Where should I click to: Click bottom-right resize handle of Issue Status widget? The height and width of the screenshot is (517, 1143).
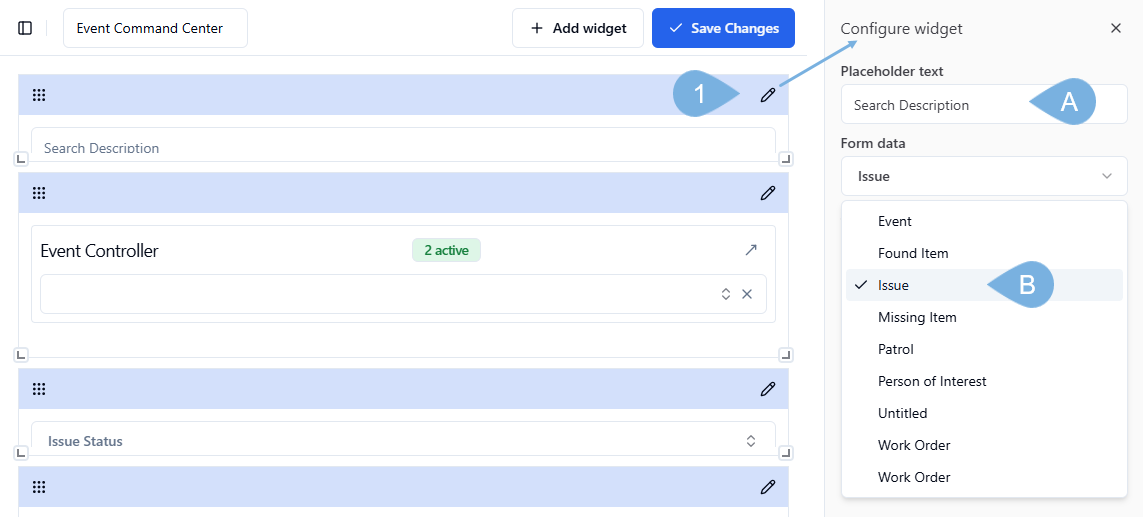786,453
